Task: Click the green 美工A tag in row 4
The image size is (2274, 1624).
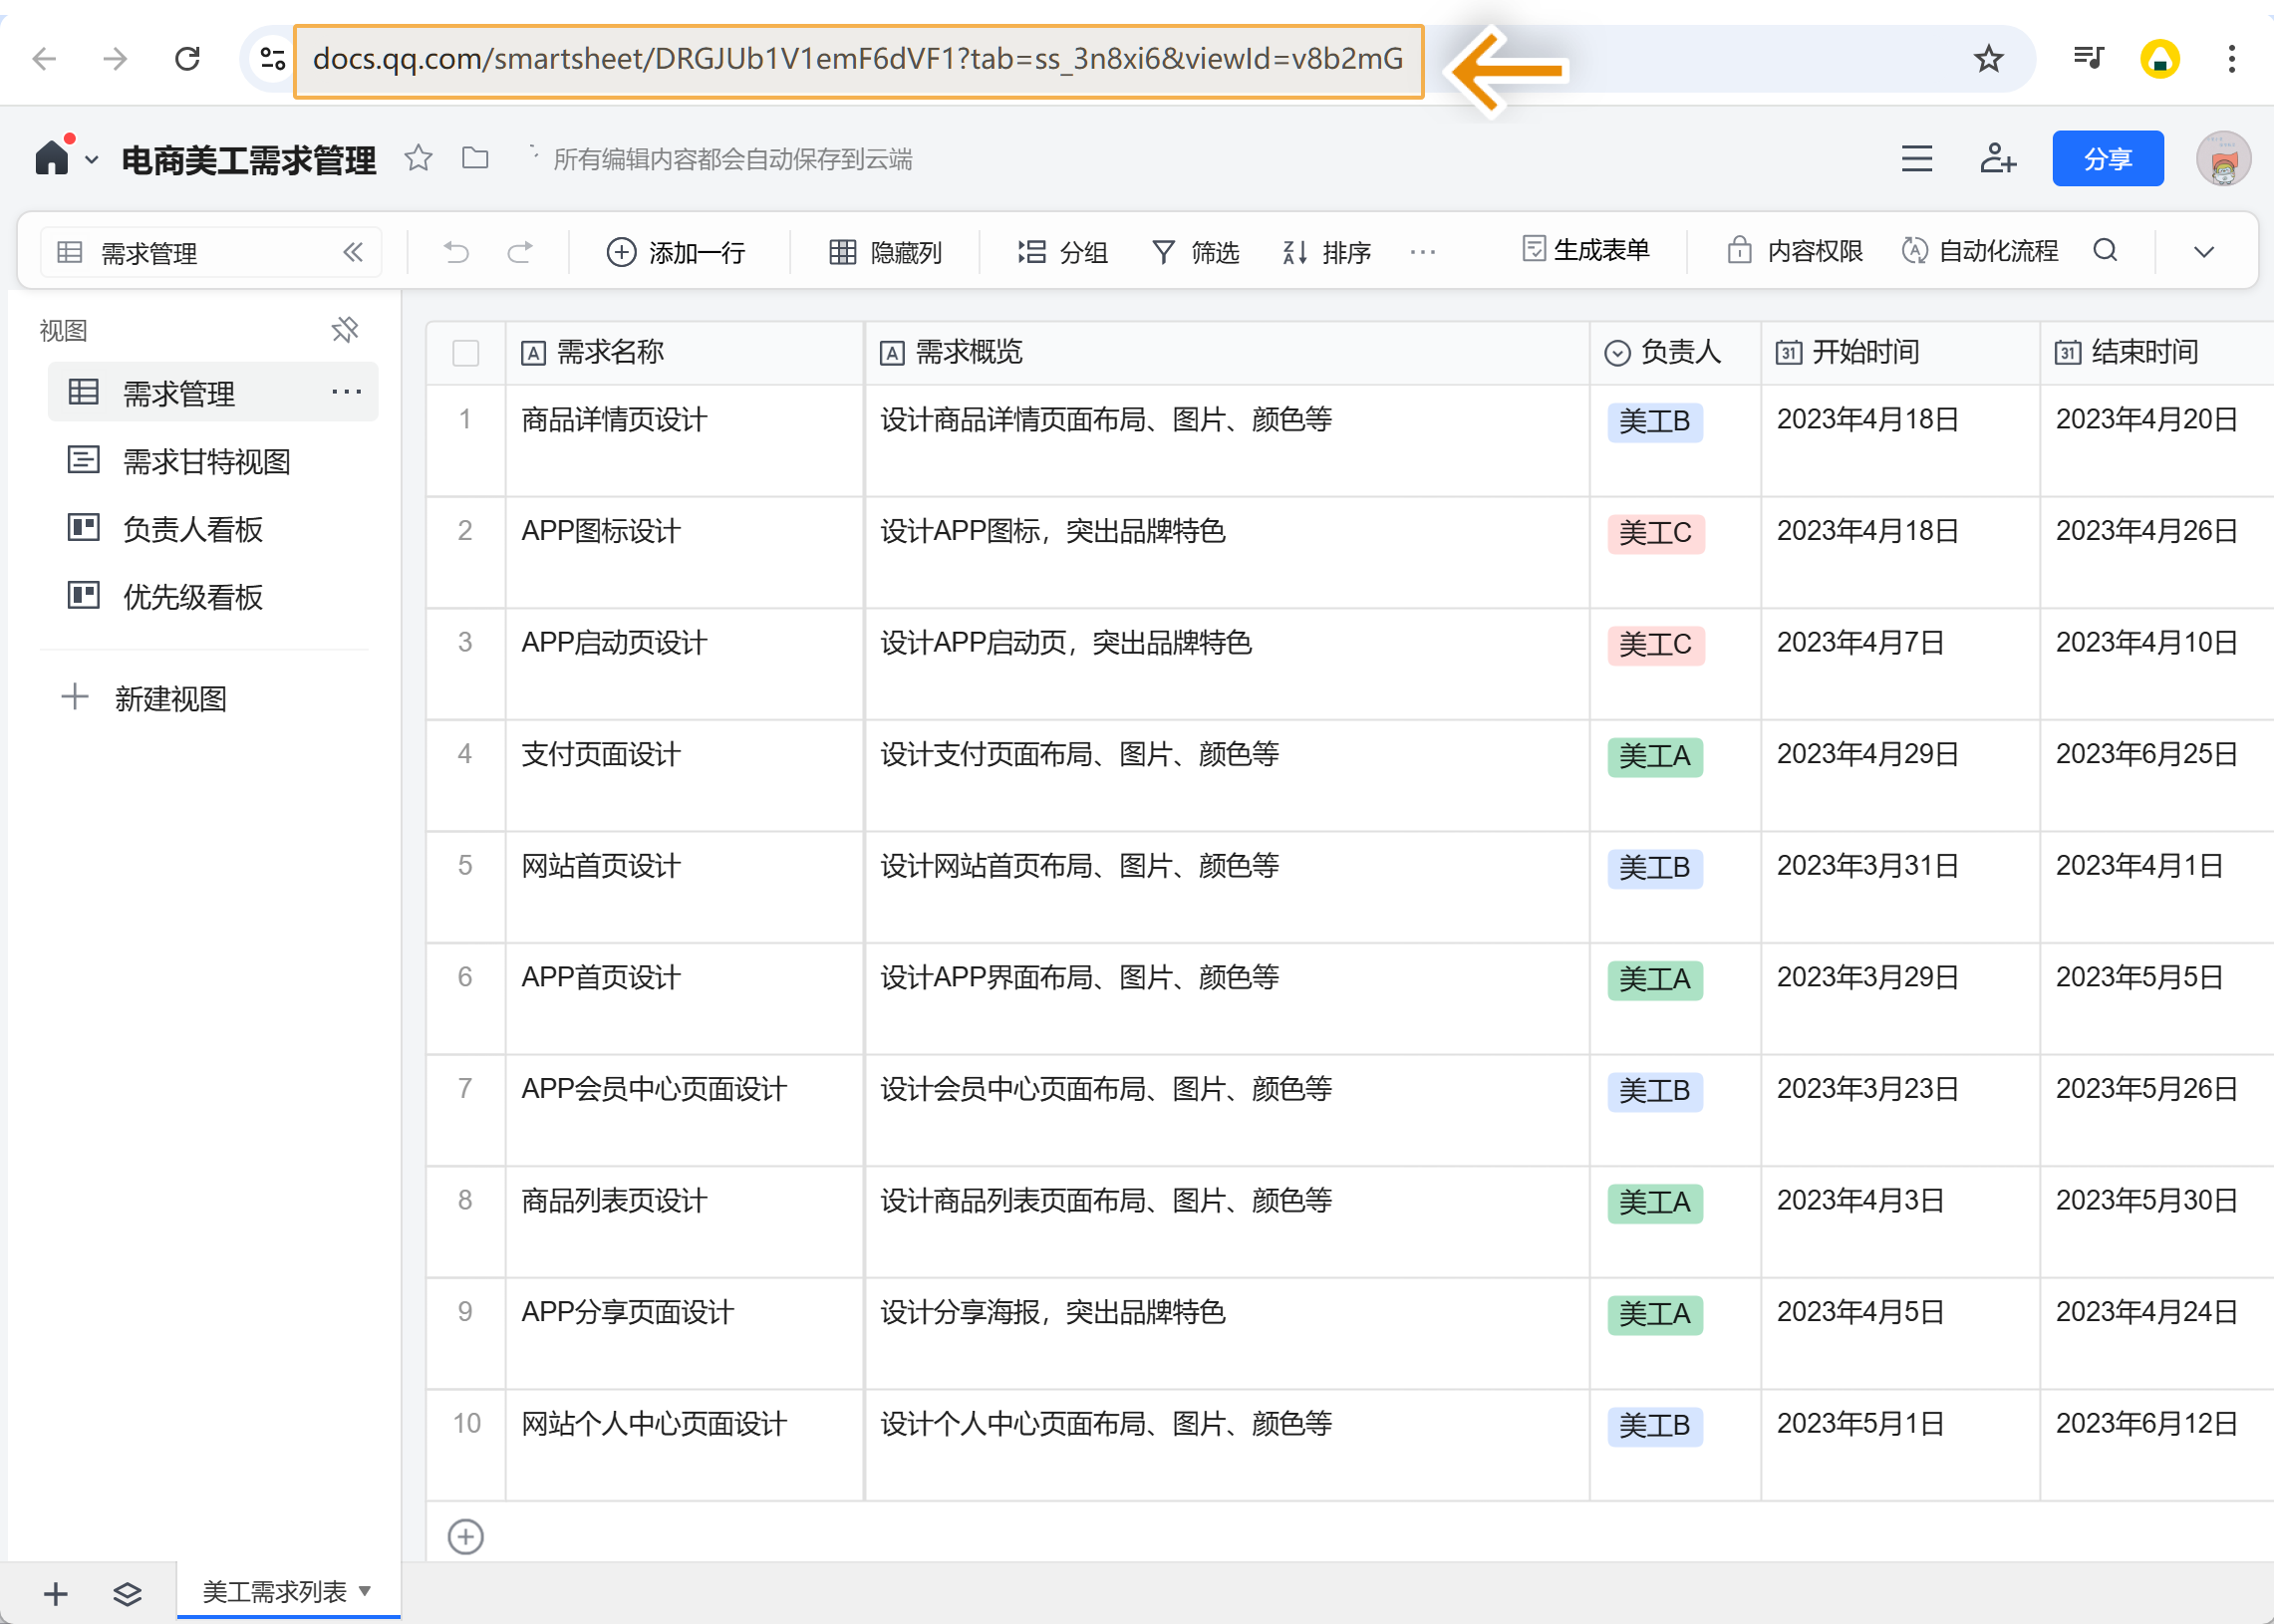Action: click(x=1654, y=756)
